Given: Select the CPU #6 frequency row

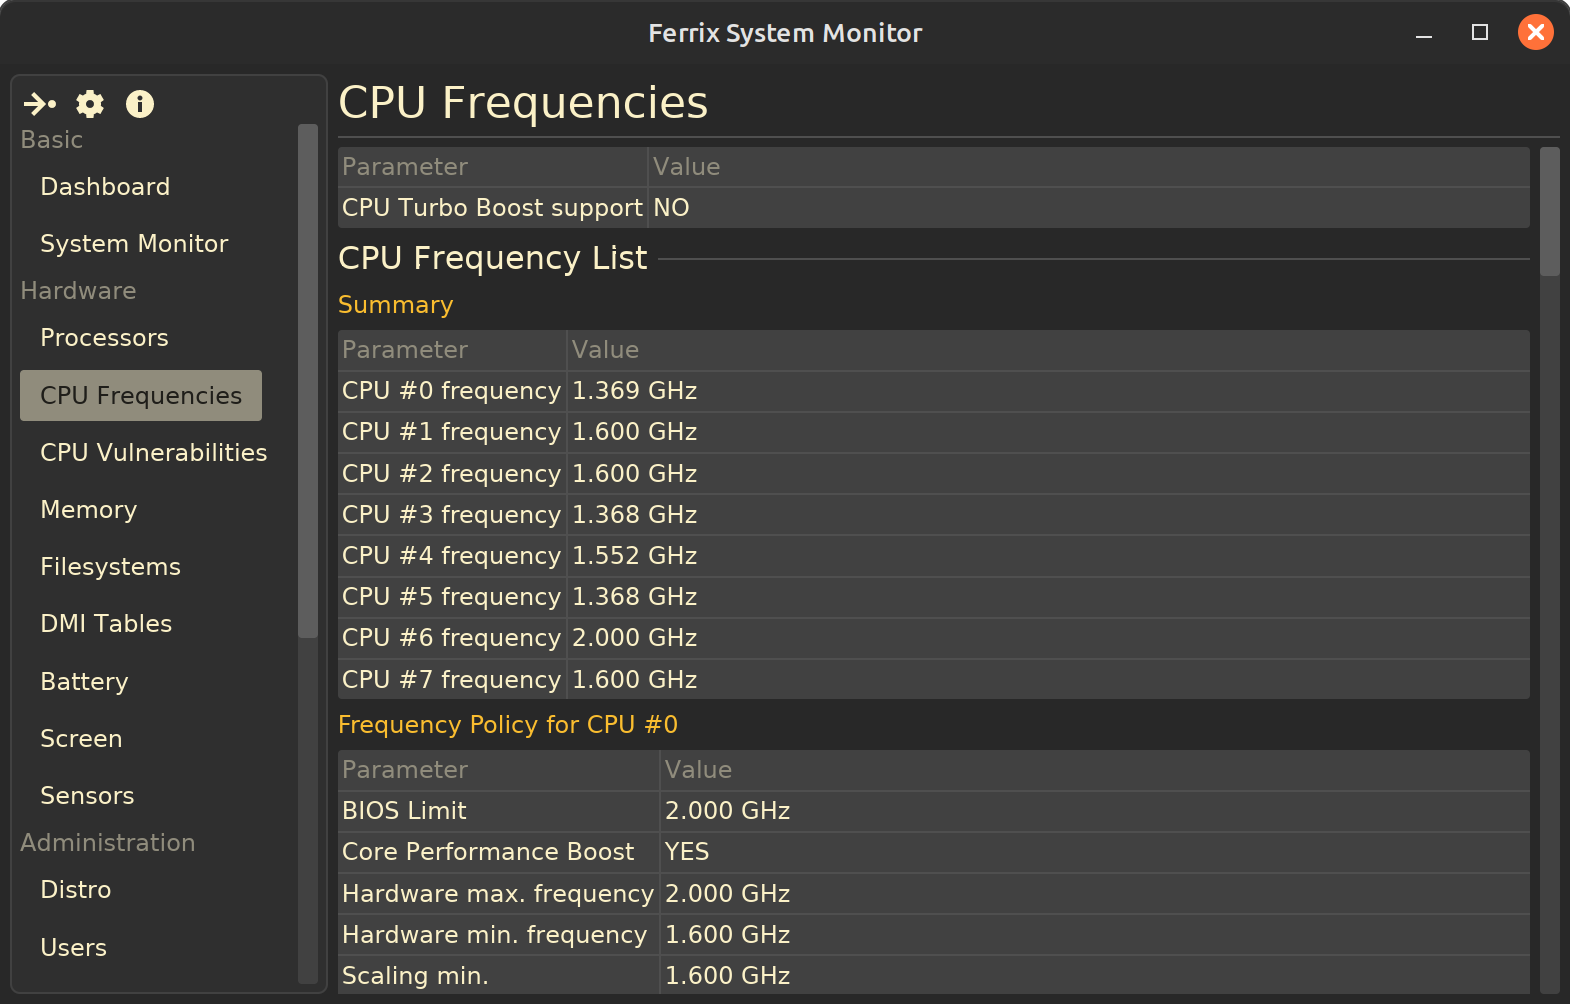Looking at the screenshot, I should pyautogui.click(x=932, y=638).
